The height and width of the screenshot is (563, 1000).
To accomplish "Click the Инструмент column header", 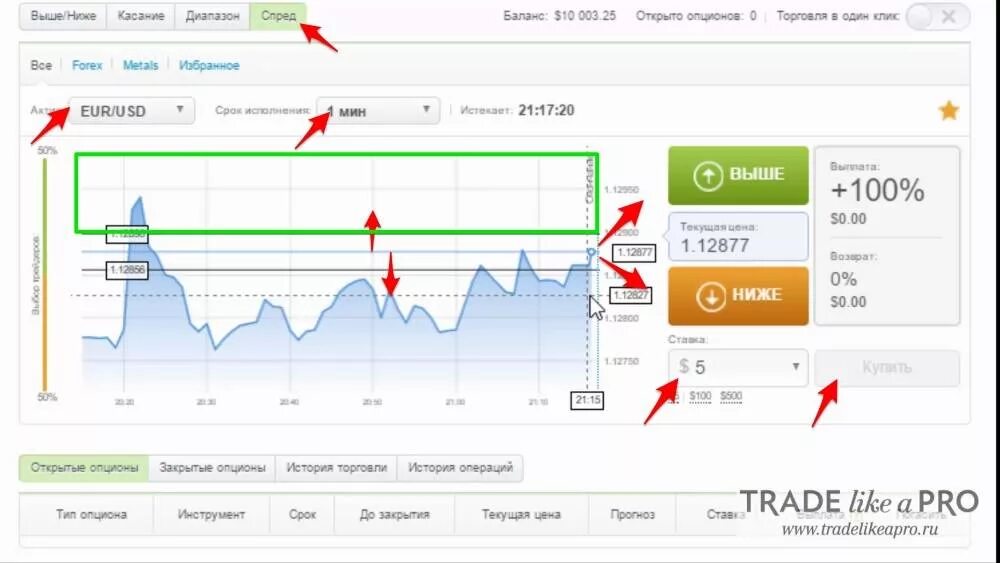I will coord(211,515).
